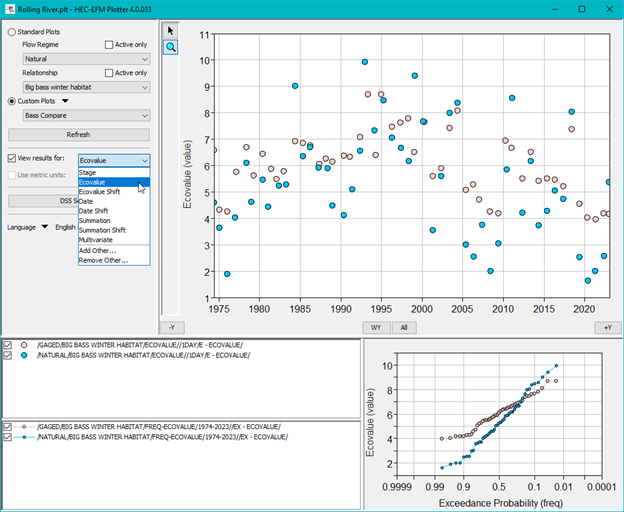Screen dimensions: 624x512
Task: Activate the magnifier zoom tool
Action: 171,47
